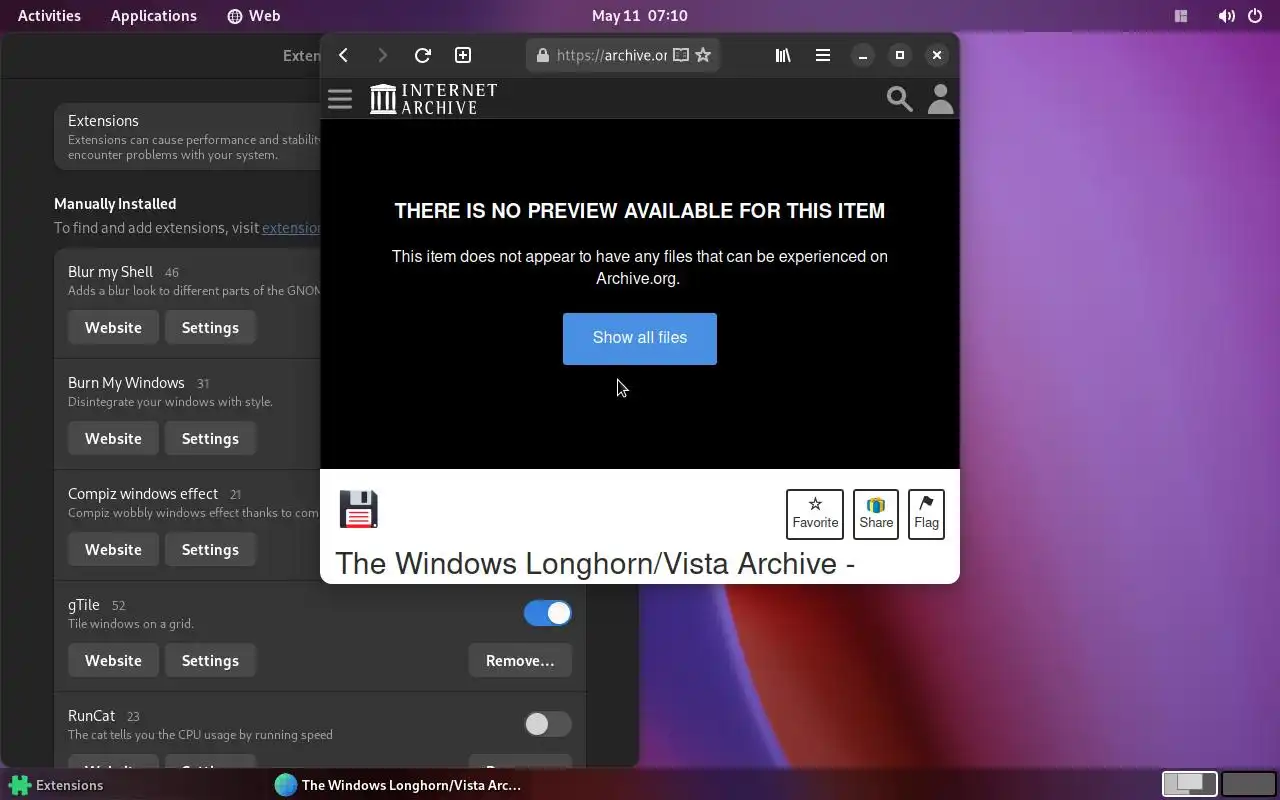1280x800 pixels.
Task: Disable the gTile extension toggle
Action: 548,613
